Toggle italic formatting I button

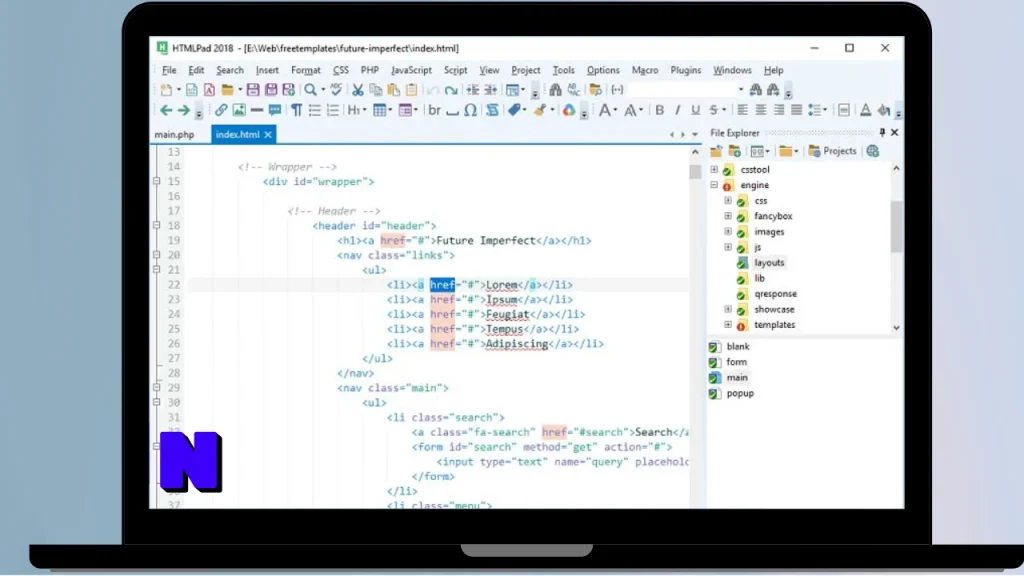[x=677, y=110]
